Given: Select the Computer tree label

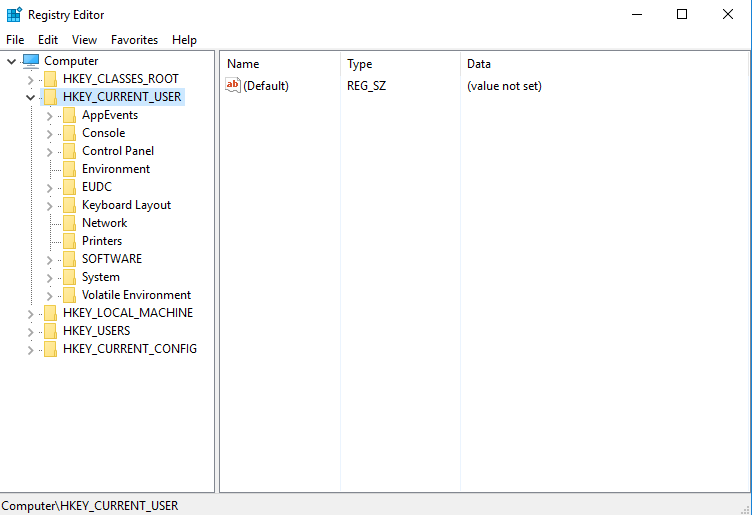Looking at the screenshot, I should click(71, 61).
